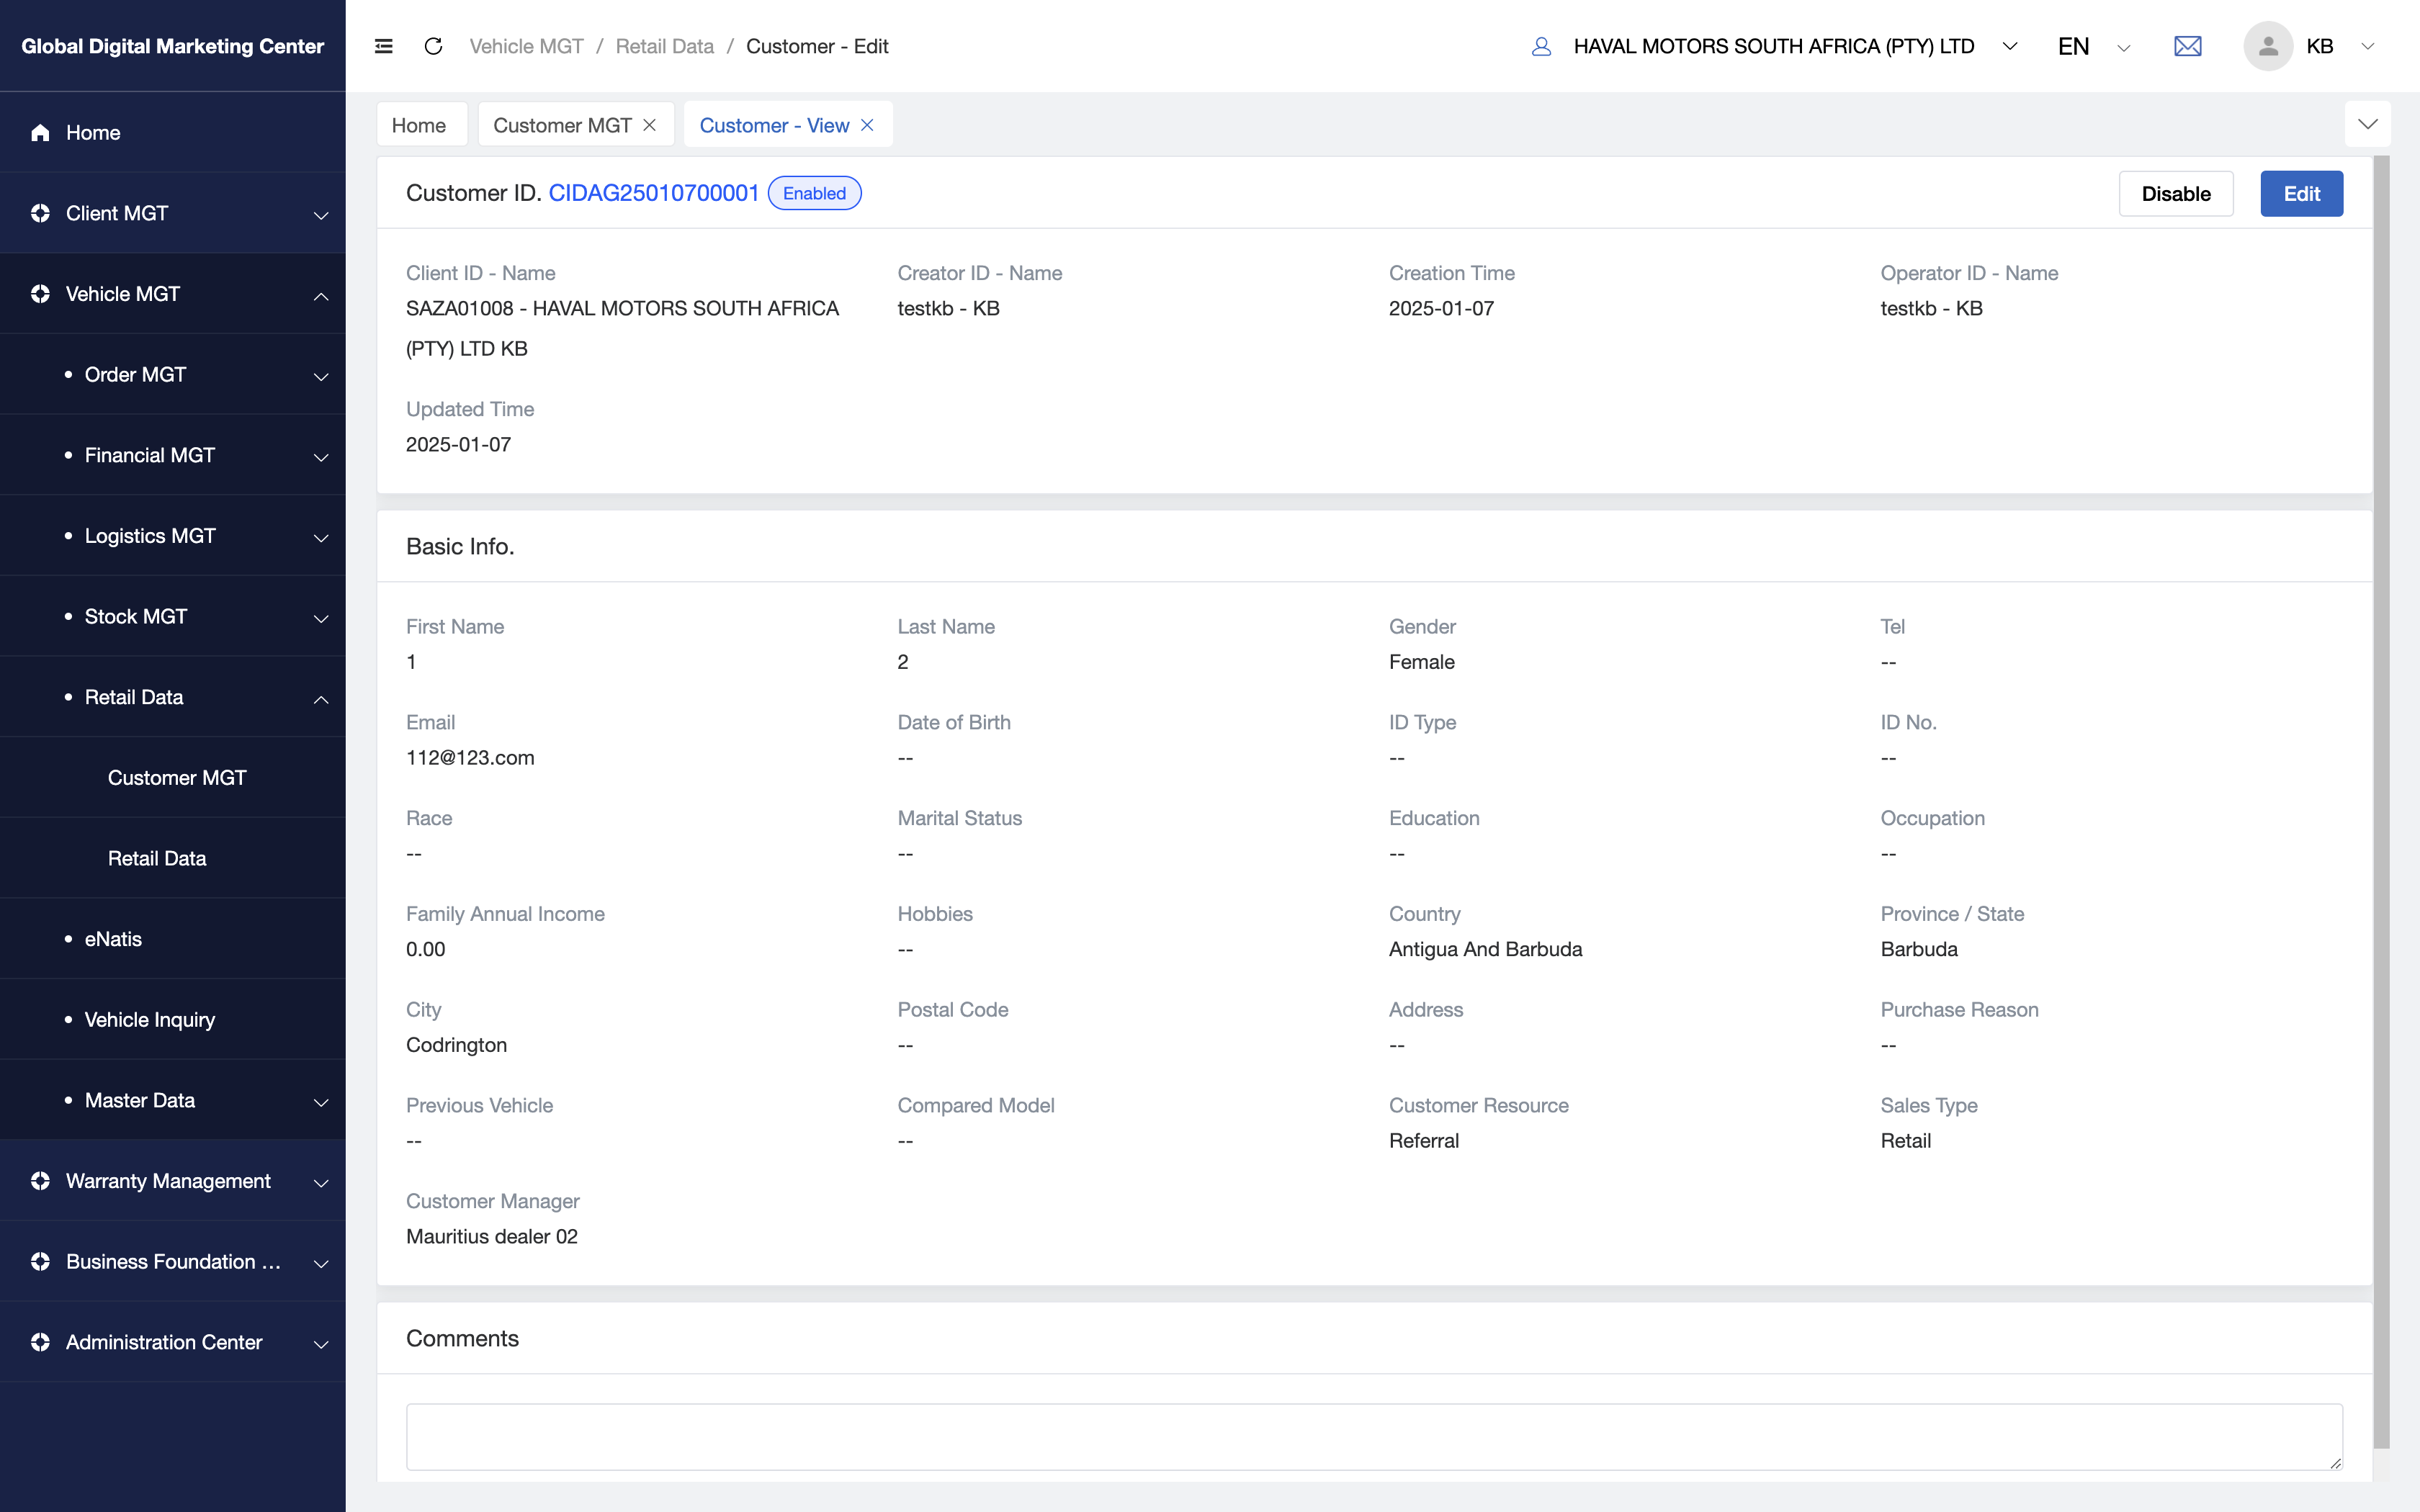Open the tabs overflow dropdown chevron
The image size is (2420, 1512).
point(2367,124)
